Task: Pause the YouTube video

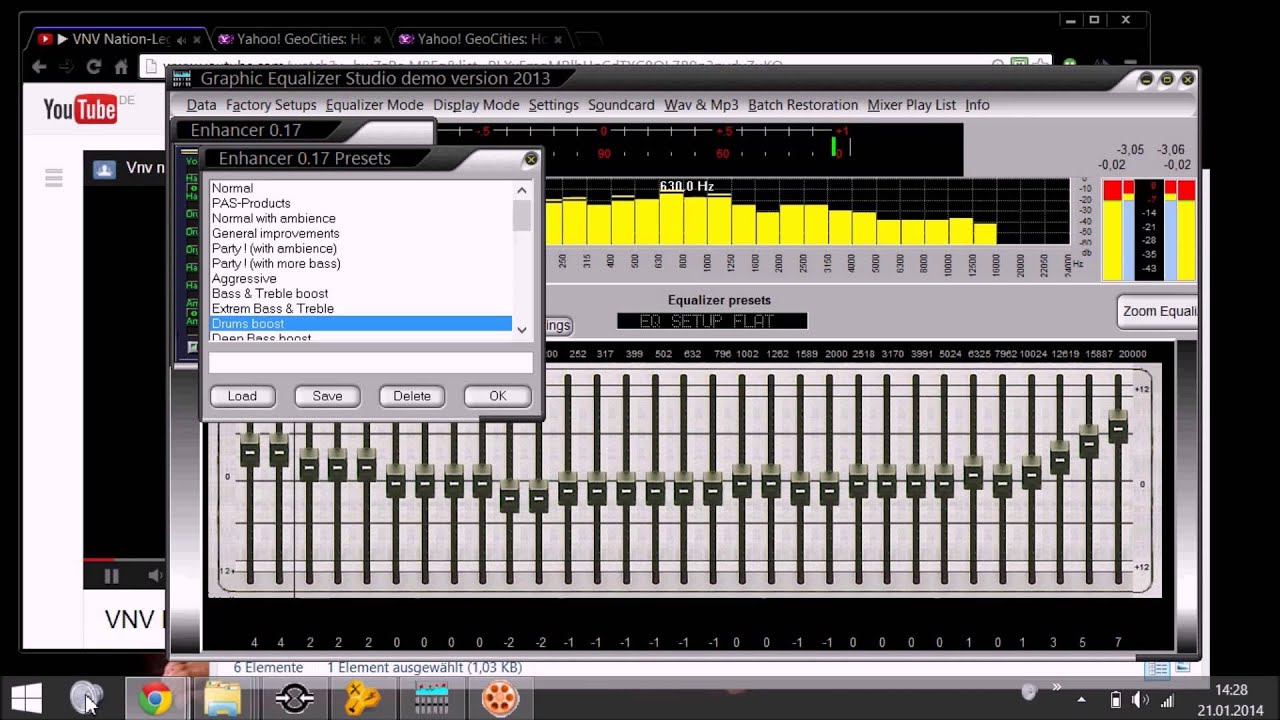Action: (111, 575)
